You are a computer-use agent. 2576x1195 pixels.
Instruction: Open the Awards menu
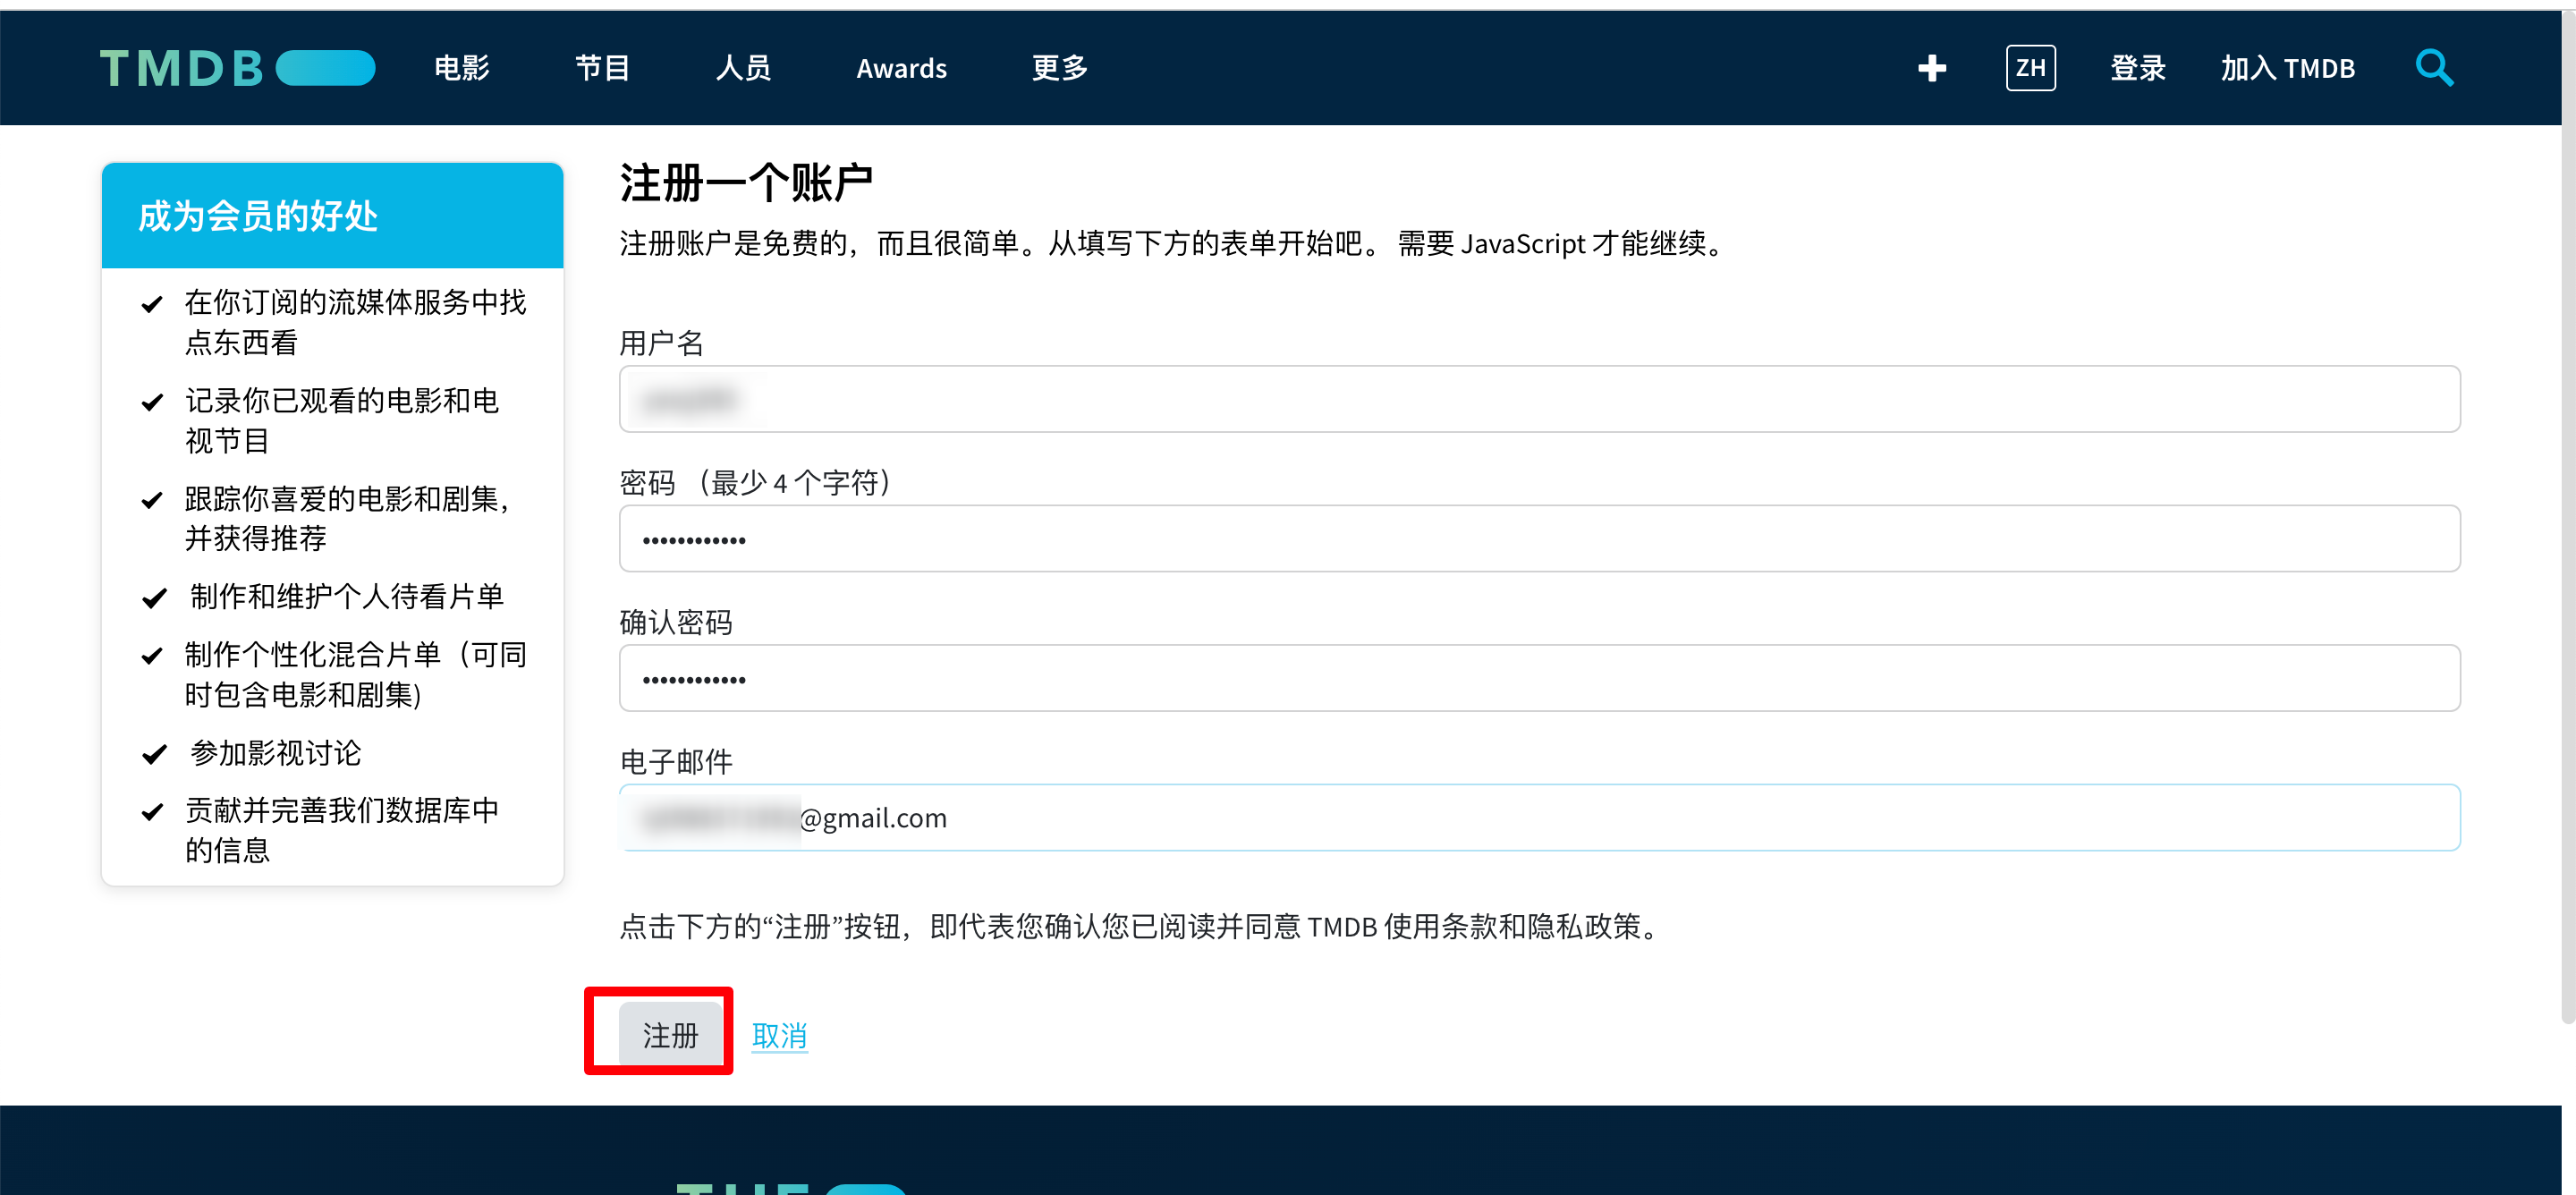[x=900, y=68]
